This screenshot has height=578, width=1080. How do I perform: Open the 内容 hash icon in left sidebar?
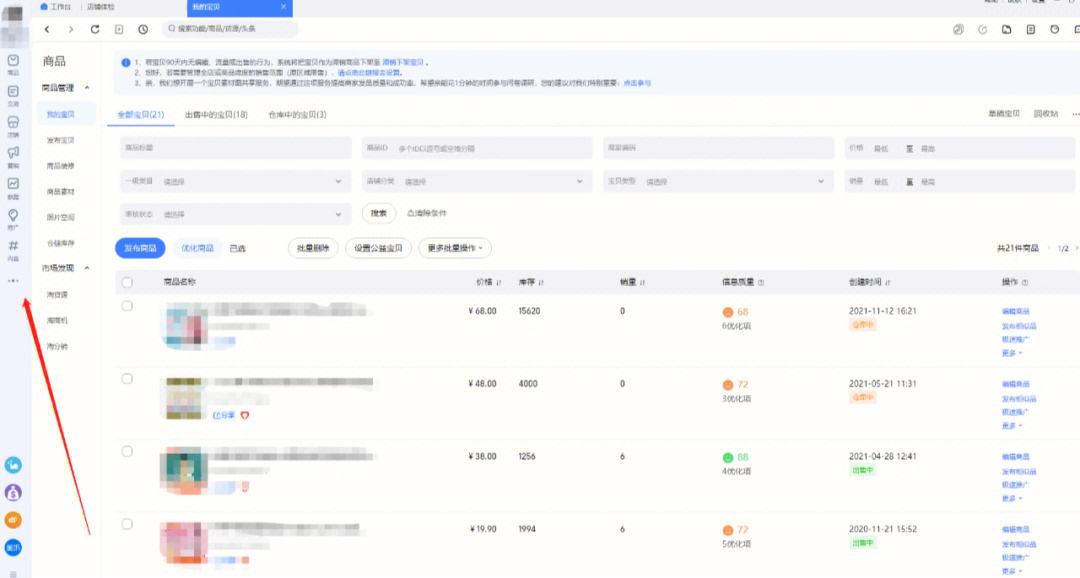click(x=13, y=247)
